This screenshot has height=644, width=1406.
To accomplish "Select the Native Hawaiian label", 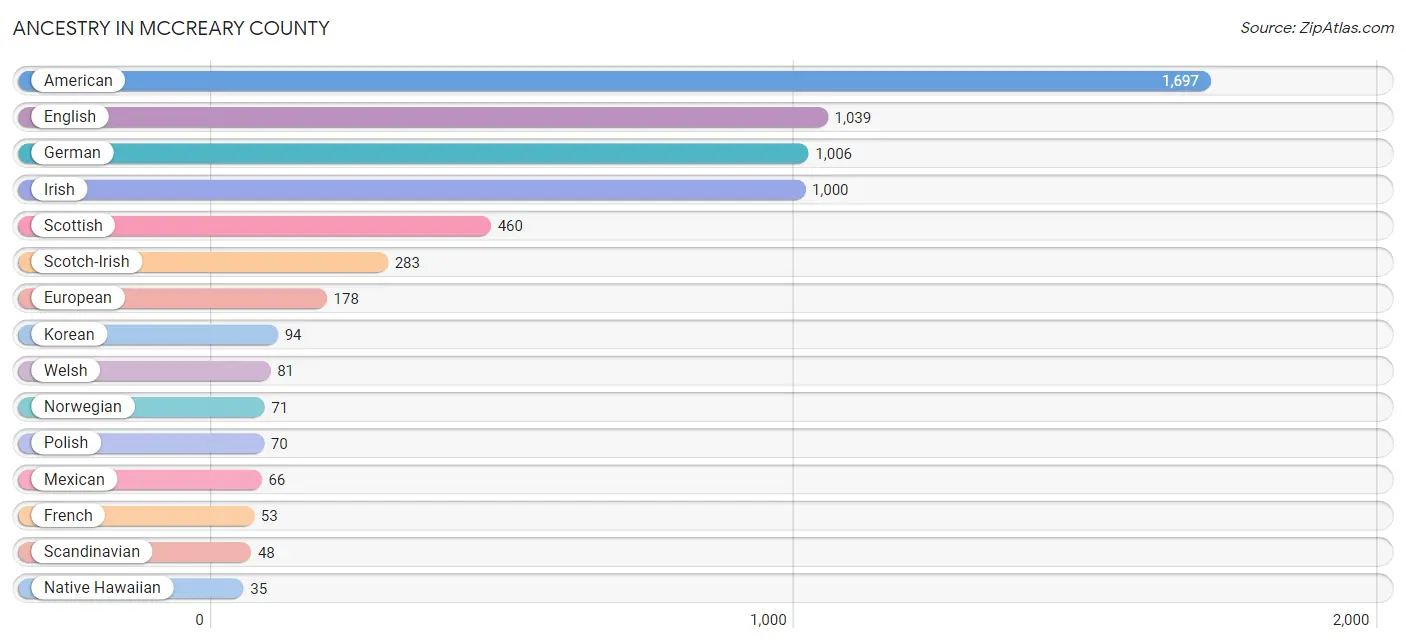I will pyautogui.click(x=102, y=587).
